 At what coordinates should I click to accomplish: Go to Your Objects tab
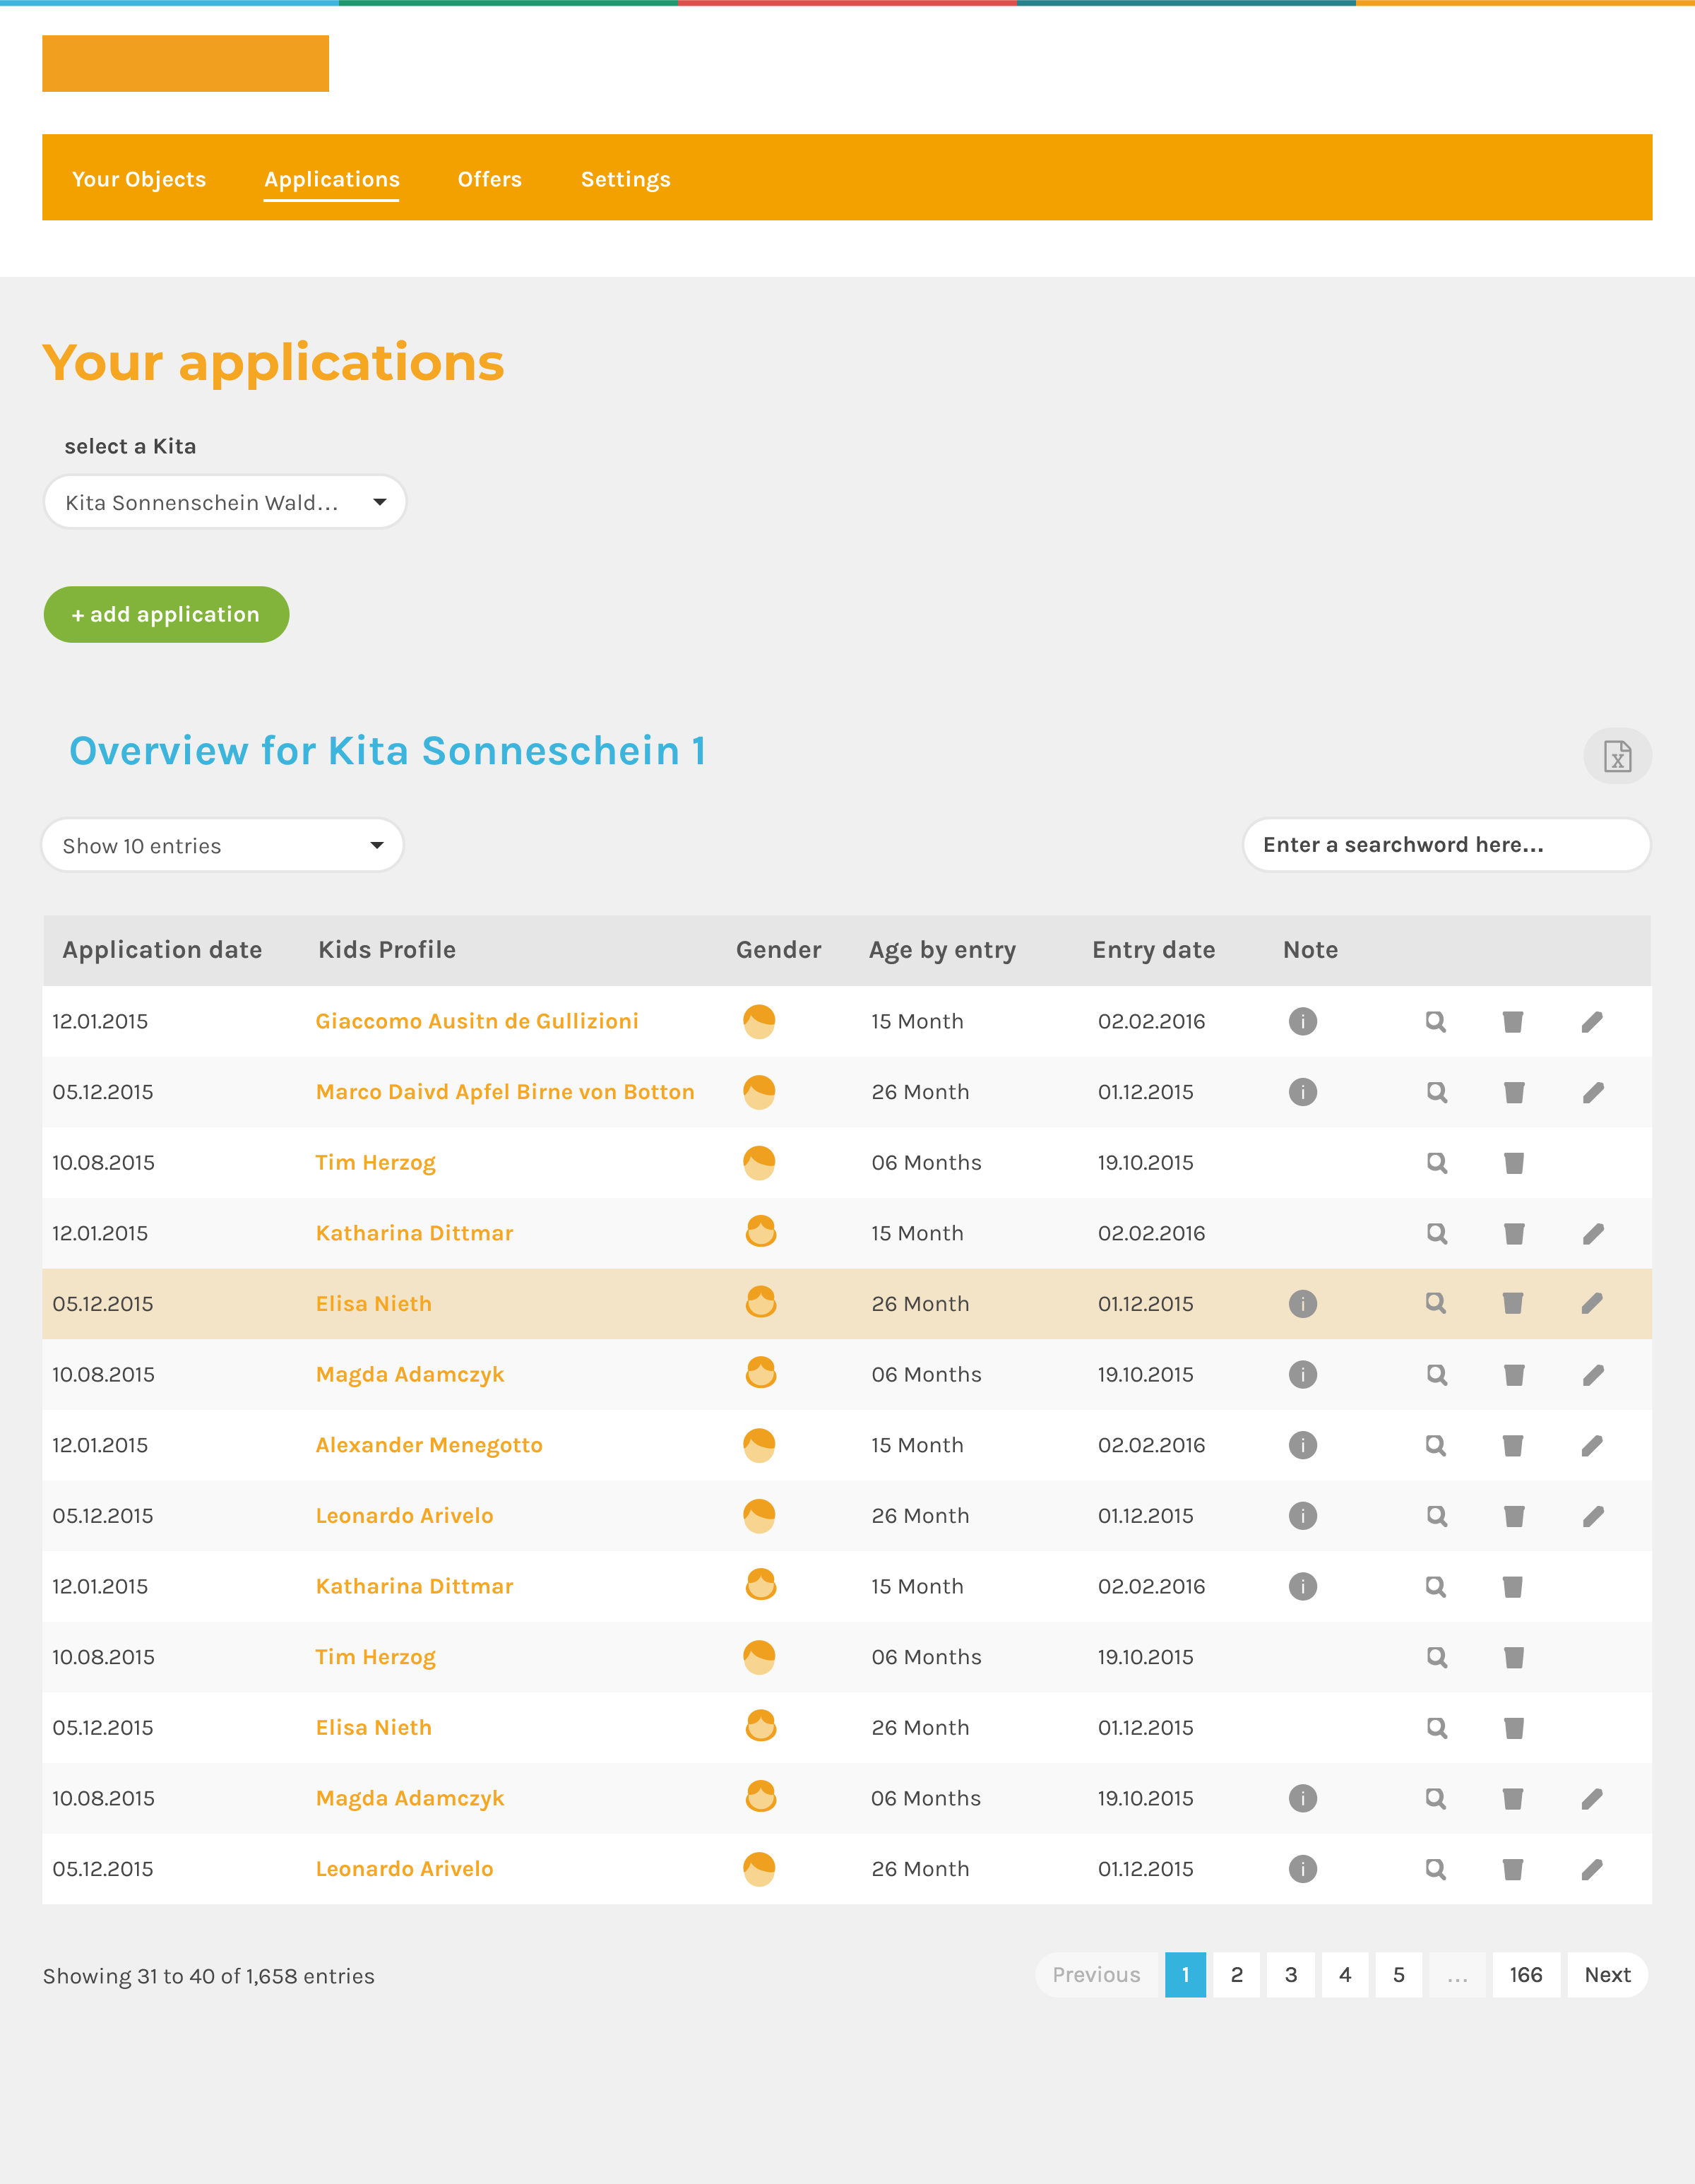pyautogui.click(x=139, y=179)
